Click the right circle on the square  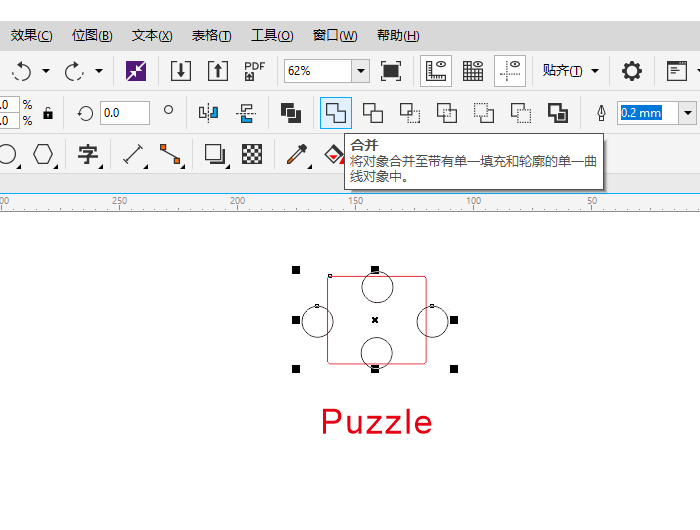(432, 321)
